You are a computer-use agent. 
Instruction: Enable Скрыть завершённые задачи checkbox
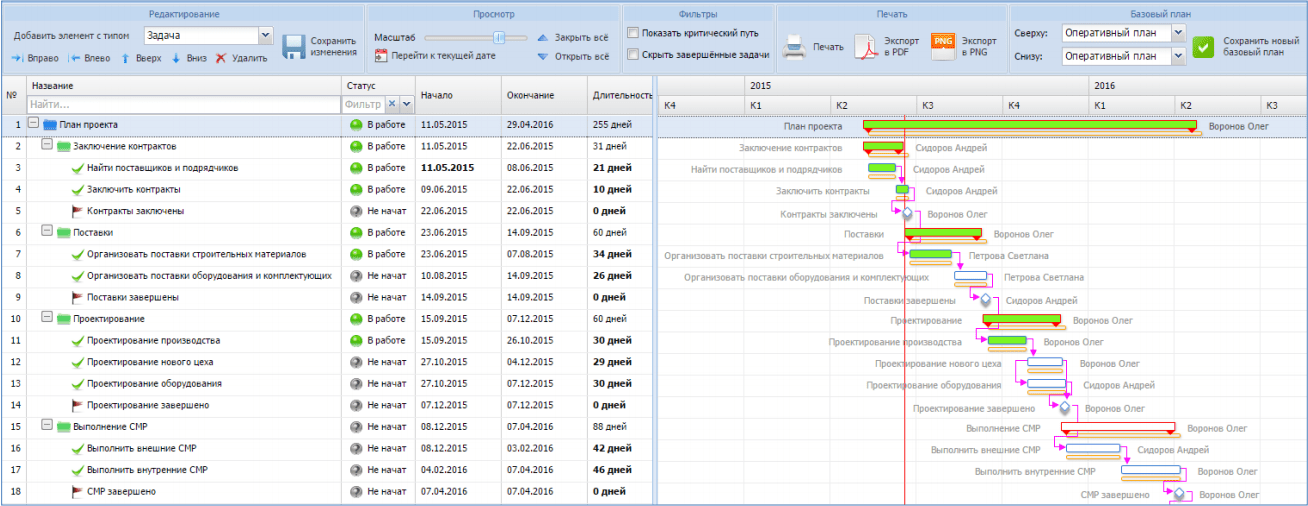(633, 54)
